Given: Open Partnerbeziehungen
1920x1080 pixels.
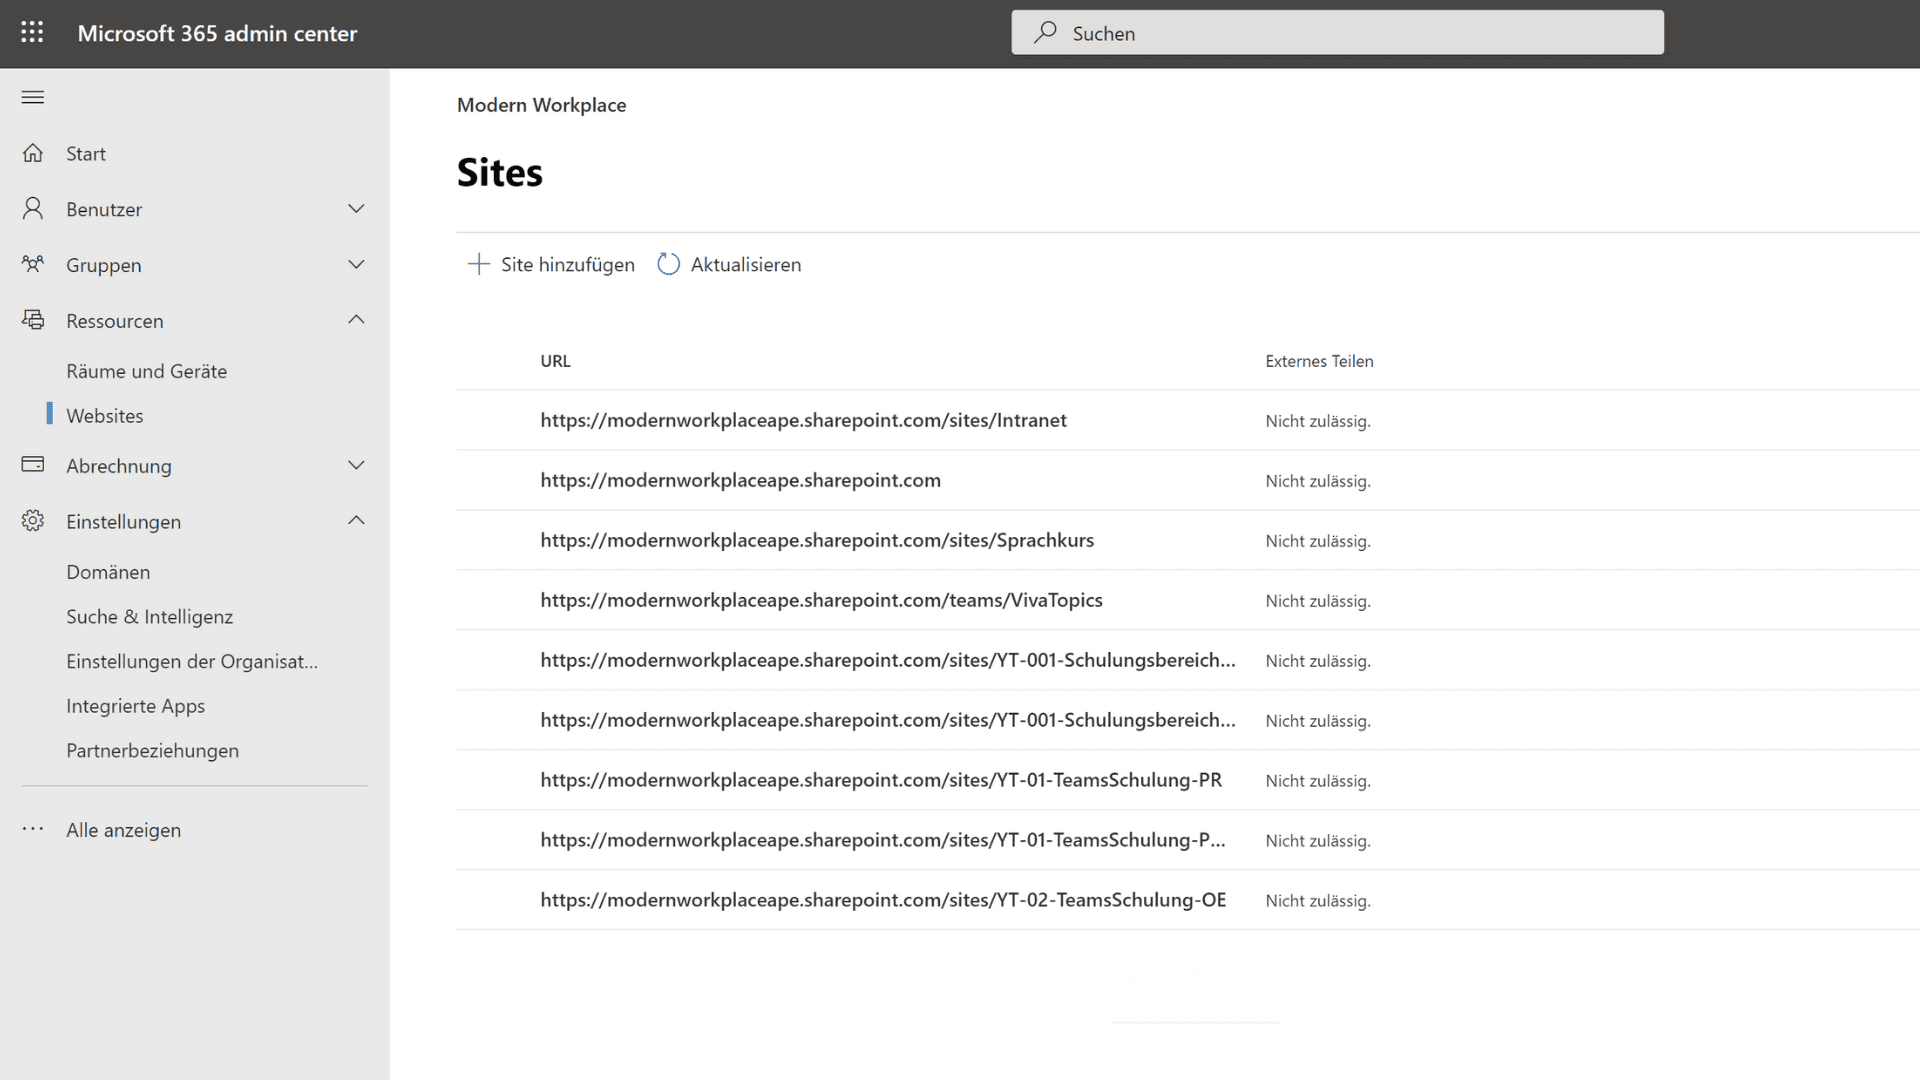Looking at the screenshot, I should pyautogui.click(x=152, y=751).
